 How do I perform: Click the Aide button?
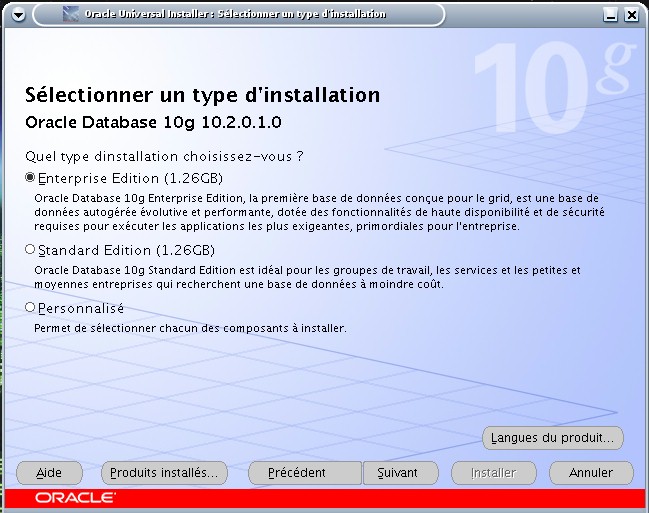tap(49, 472)
